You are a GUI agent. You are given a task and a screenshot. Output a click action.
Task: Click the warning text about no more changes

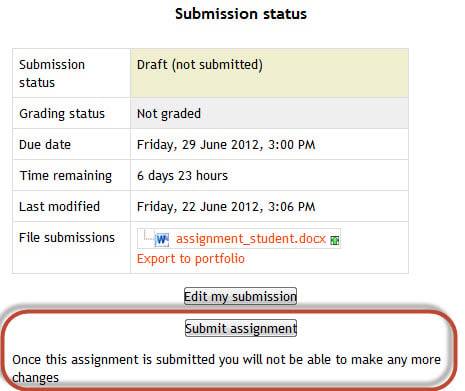[x=226, y=369]
